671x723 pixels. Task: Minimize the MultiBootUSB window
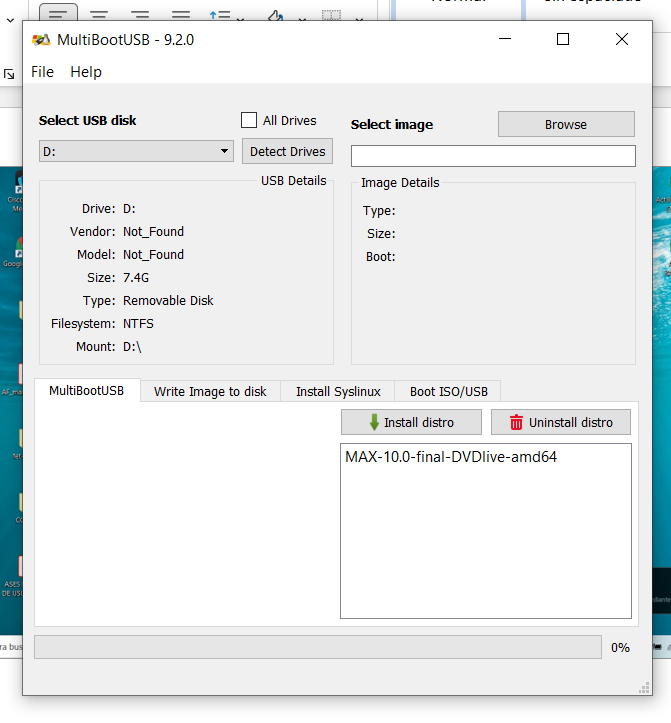pos(505,39)
